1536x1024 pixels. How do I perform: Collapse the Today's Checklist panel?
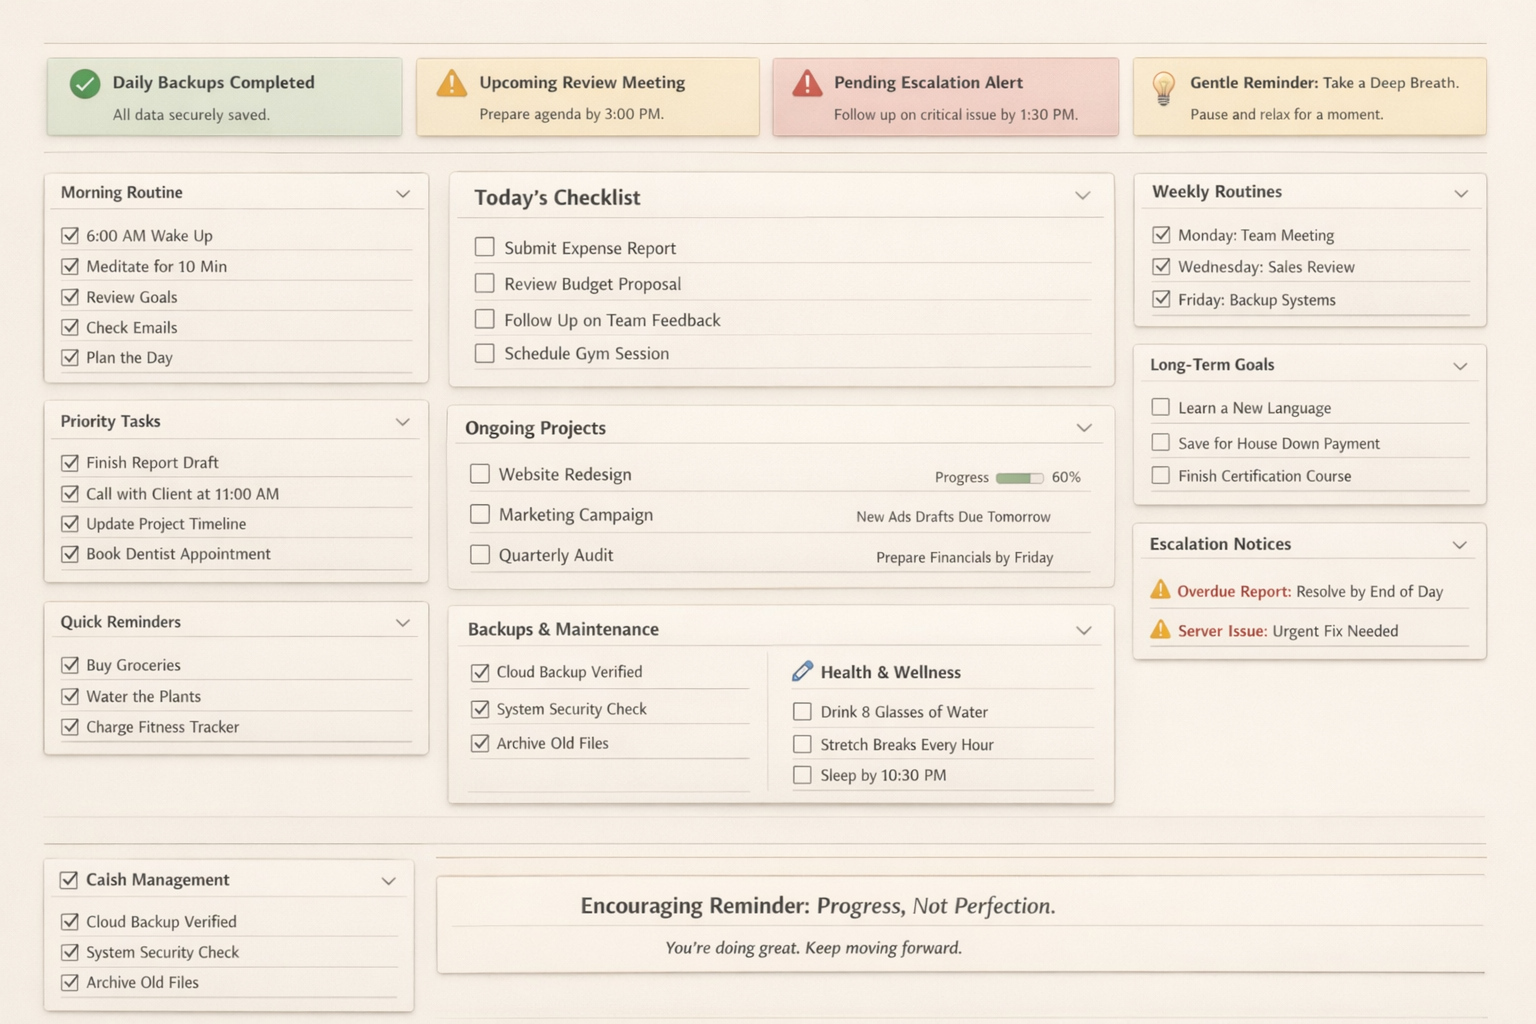tap(1082, 196)
